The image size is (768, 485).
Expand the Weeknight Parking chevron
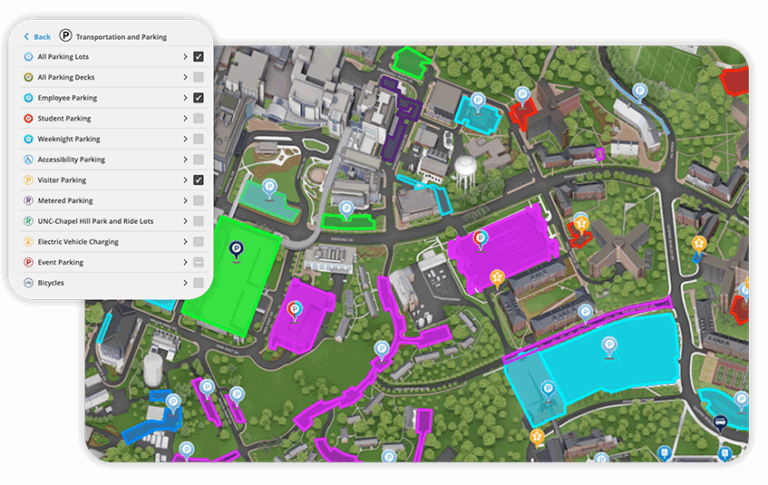tap(185, 139)
